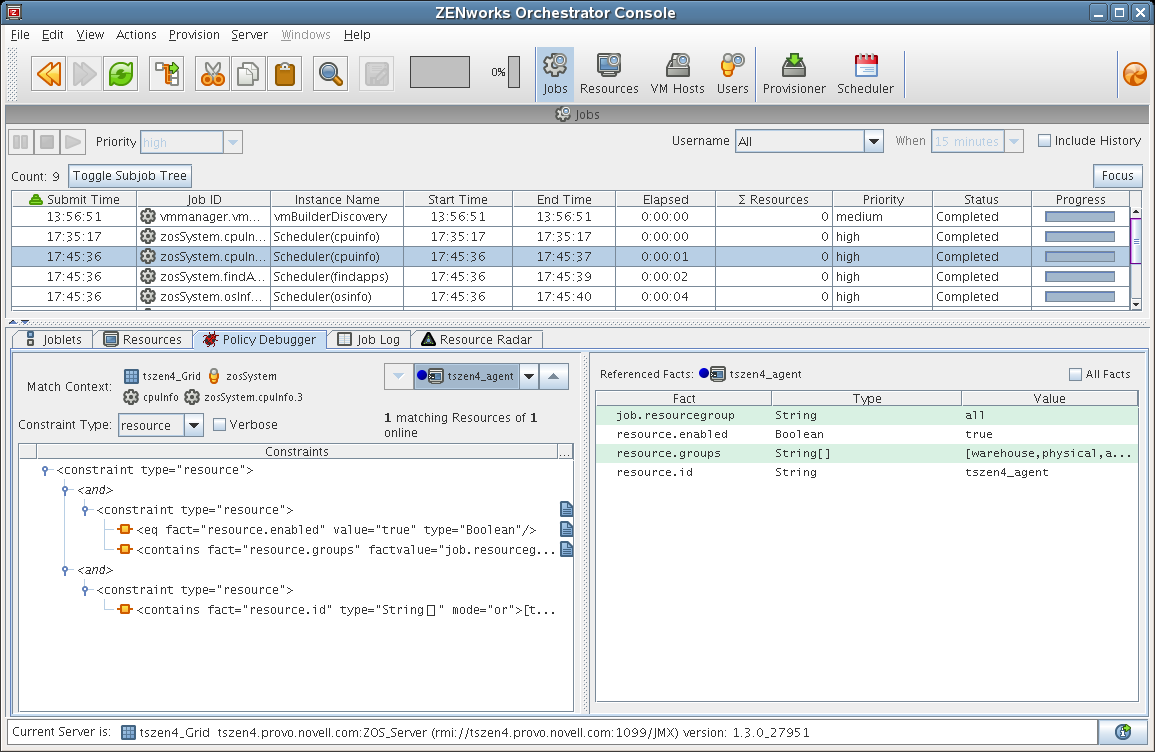Click the info icon in the status bar
This screenshot has width=1155, height=752.
point(1123,731)
